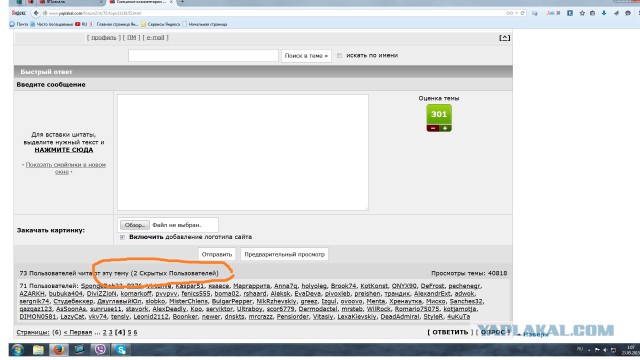
Task: Select the active topic browser tab
Action: click(x=141, y=2)
